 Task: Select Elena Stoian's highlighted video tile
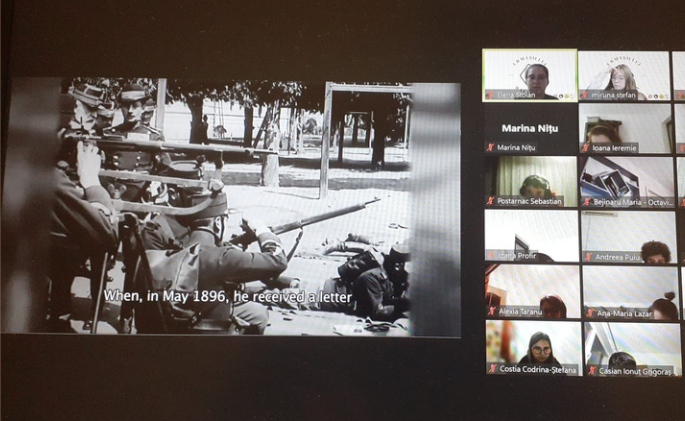529,75
